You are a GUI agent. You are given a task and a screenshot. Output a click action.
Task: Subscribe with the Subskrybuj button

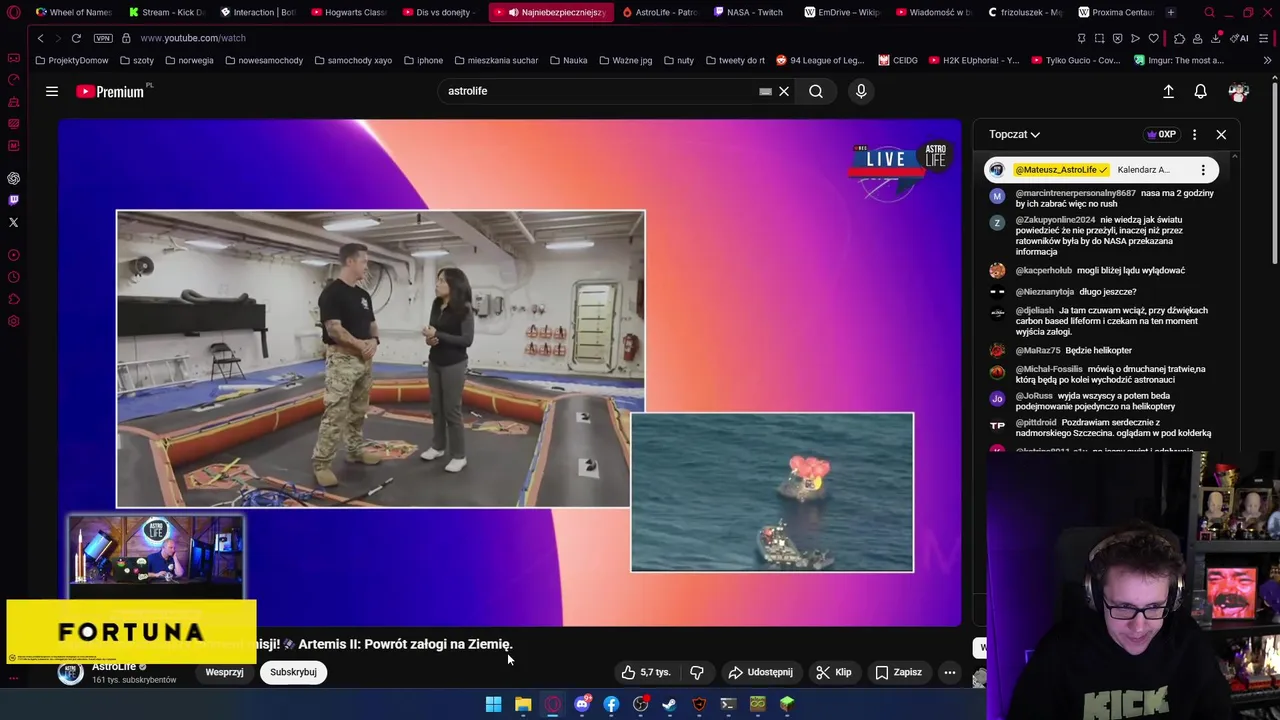(x=293, y=672)
